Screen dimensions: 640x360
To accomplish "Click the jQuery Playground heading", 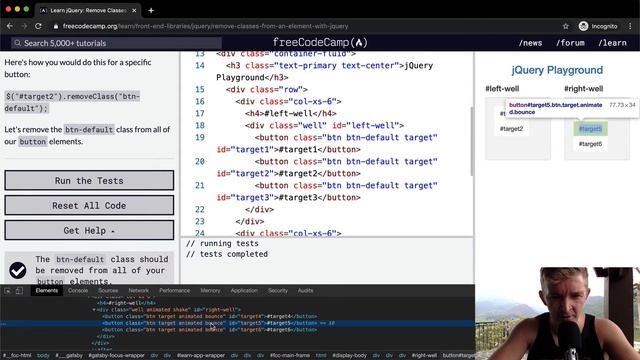I will pyautogui.click(x=557, y=70).
